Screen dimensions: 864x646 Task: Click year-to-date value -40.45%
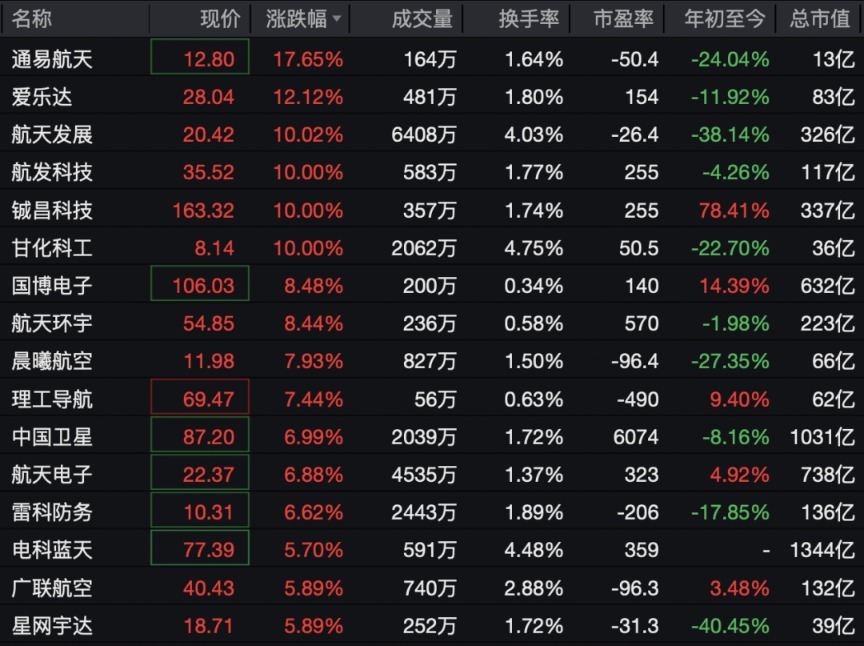(730, 626)
